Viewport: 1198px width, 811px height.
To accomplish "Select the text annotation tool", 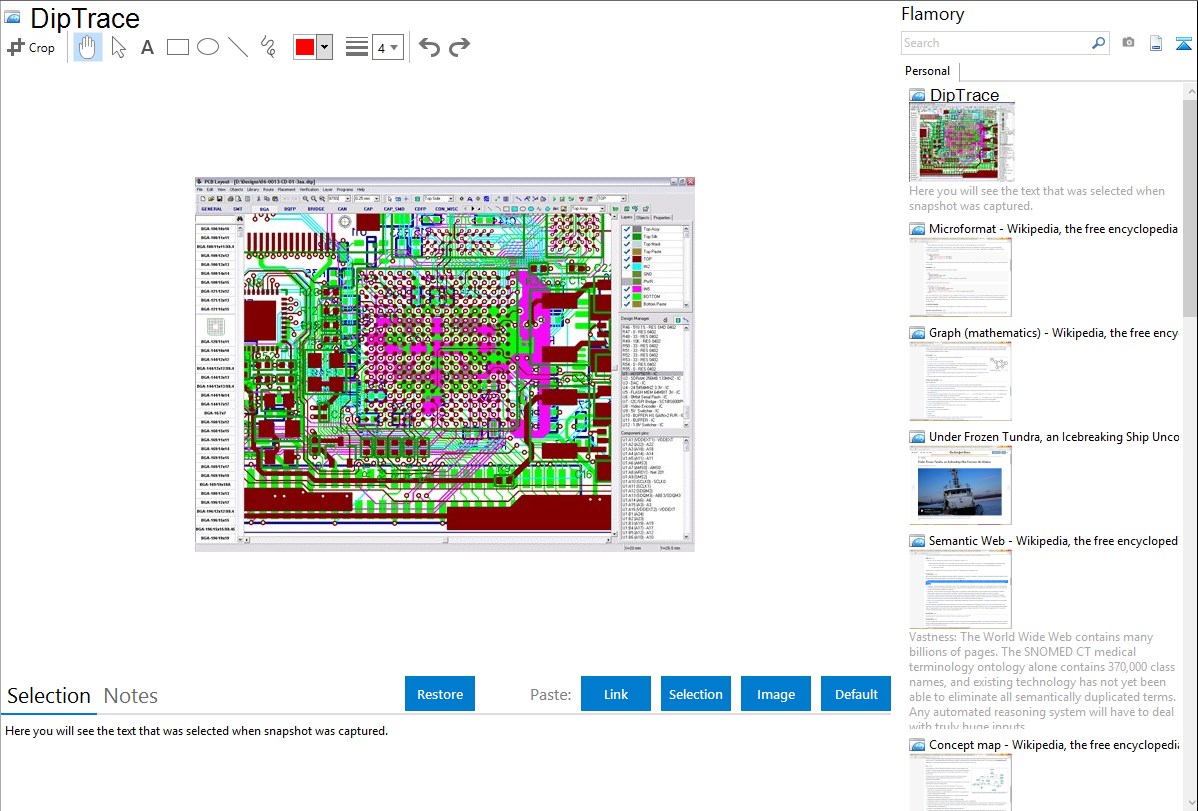I will [147, 47].
